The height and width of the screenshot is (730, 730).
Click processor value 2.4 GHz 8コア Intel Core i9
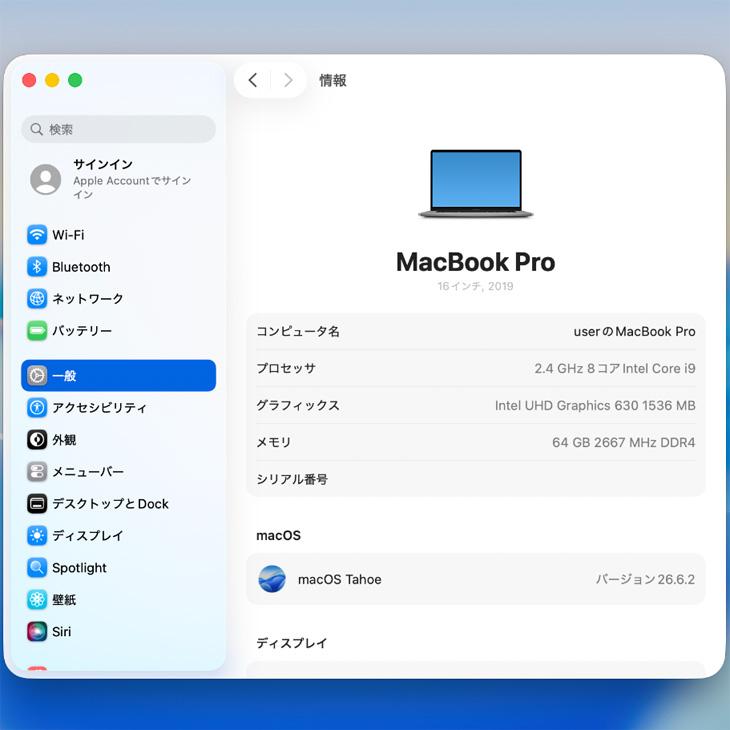point(615,368)
